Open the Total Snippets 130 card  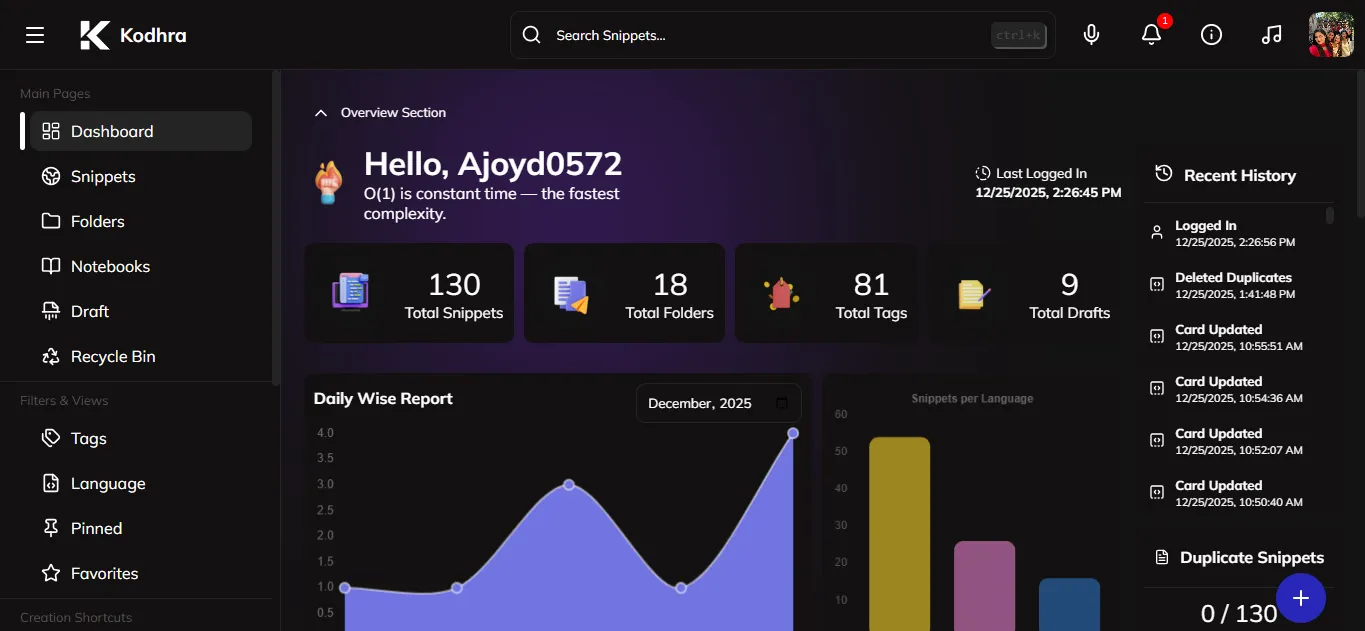409,293
